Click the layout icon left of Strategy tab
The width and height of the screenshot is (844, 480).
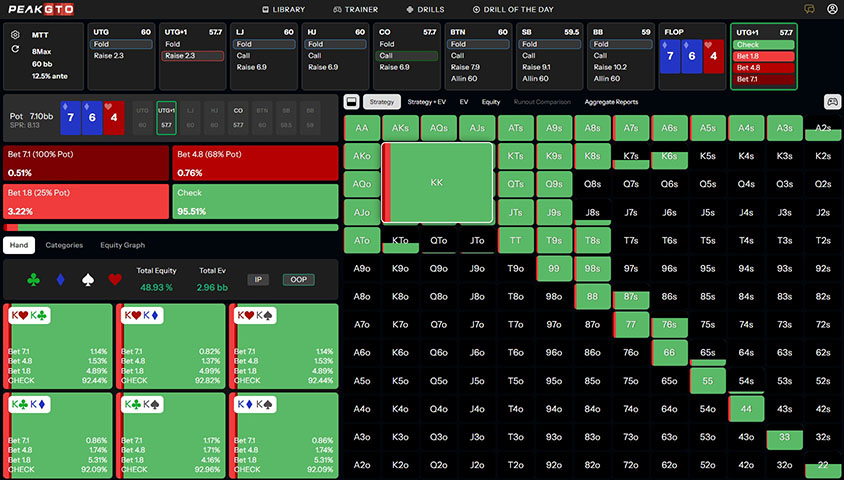351,102
